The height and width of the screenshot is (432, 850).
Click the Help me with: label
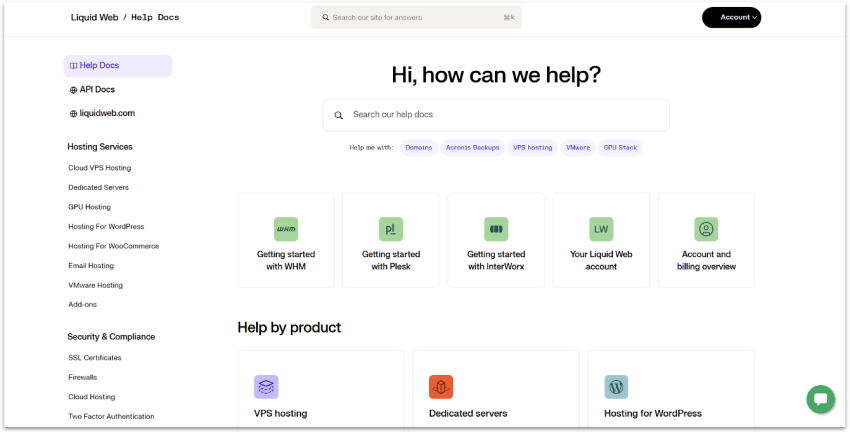tap(371, 147)
